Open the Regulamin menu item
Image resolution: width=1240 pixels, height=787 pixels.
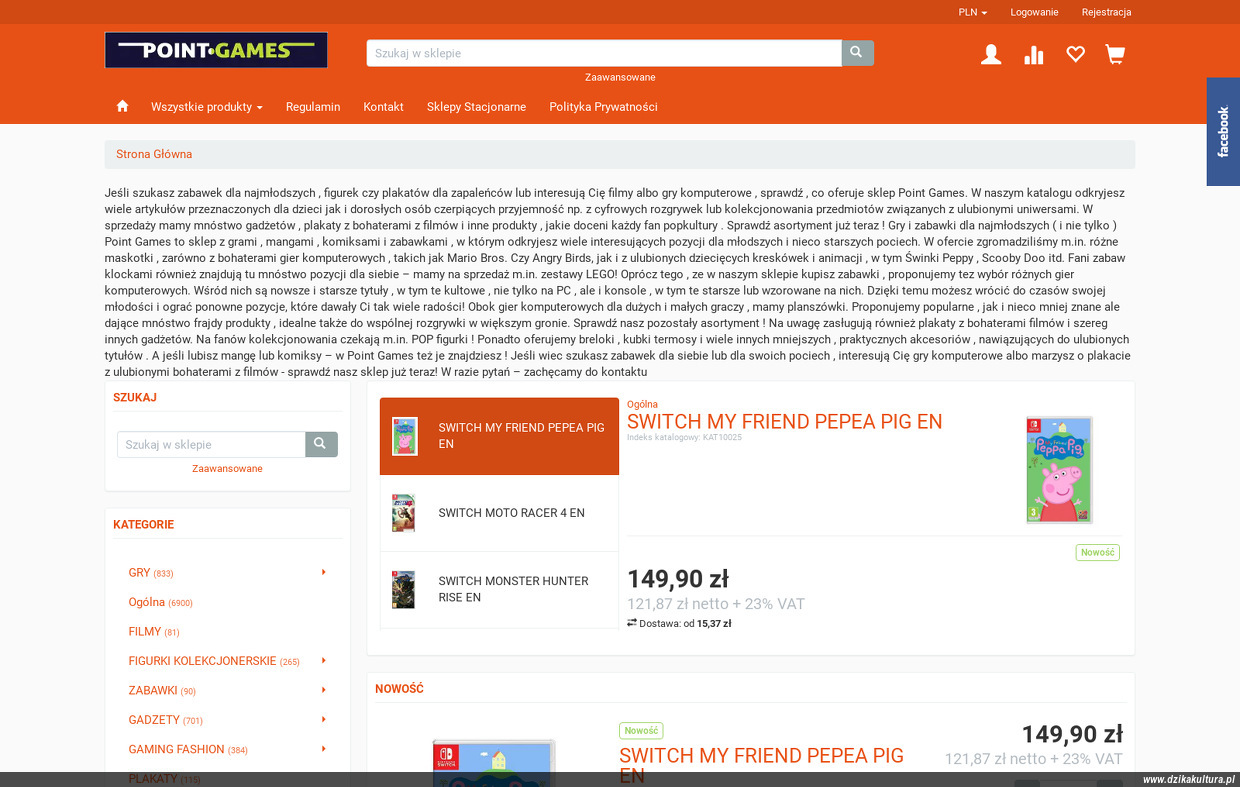[x=313, y=107]
